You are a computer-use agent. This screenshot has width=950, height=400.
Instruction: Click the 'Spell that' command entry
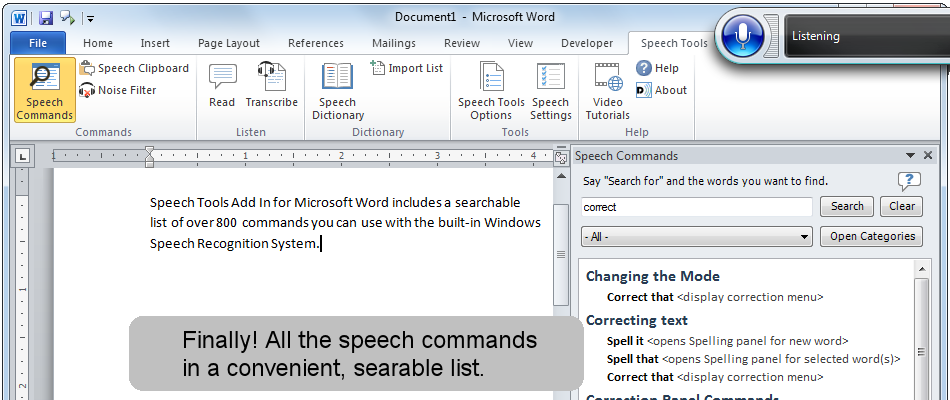pos(754,359)
